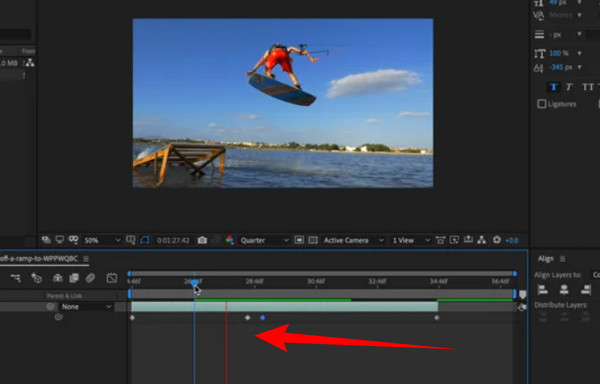Open the 50% magnification dropdown
Image resolution: width=600 pixels, height=384 pixels.
click(x=102, y=240)
